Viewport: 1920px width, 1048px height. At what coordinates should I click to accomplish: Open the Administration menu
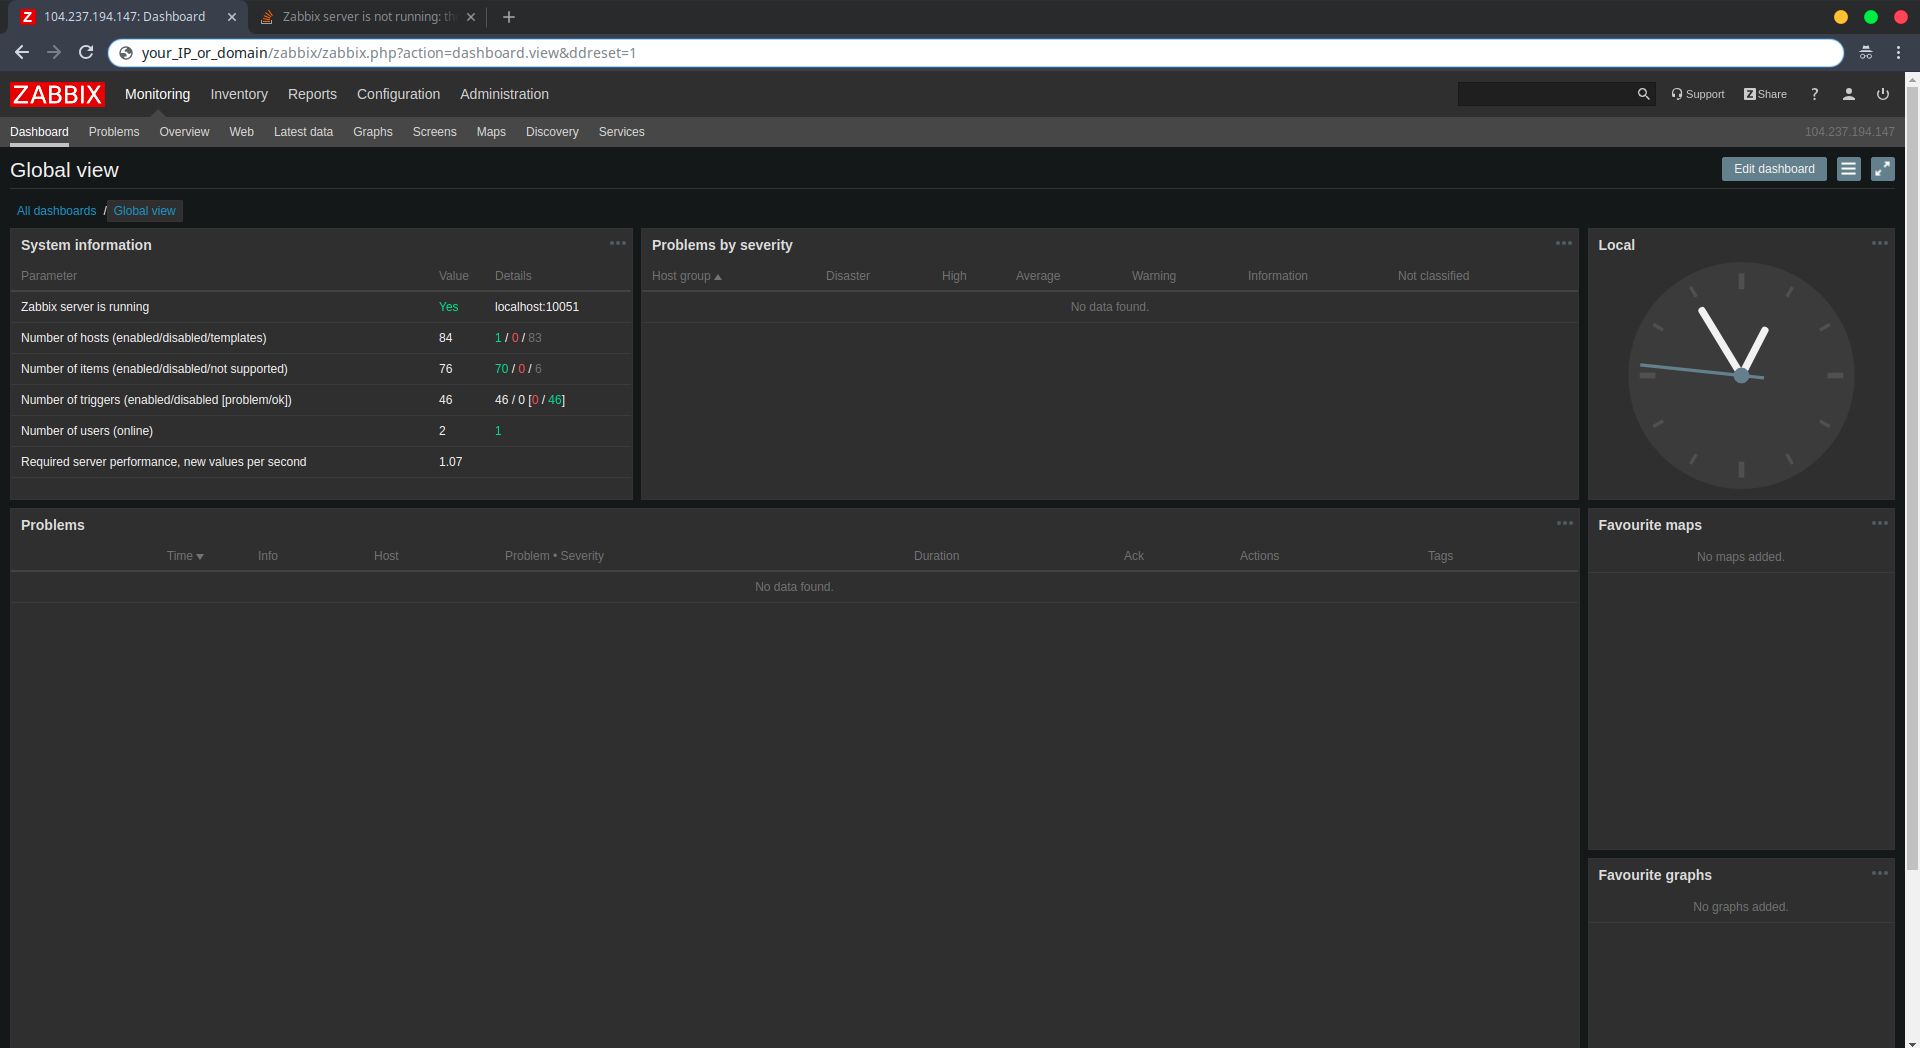tap(504, 94)
